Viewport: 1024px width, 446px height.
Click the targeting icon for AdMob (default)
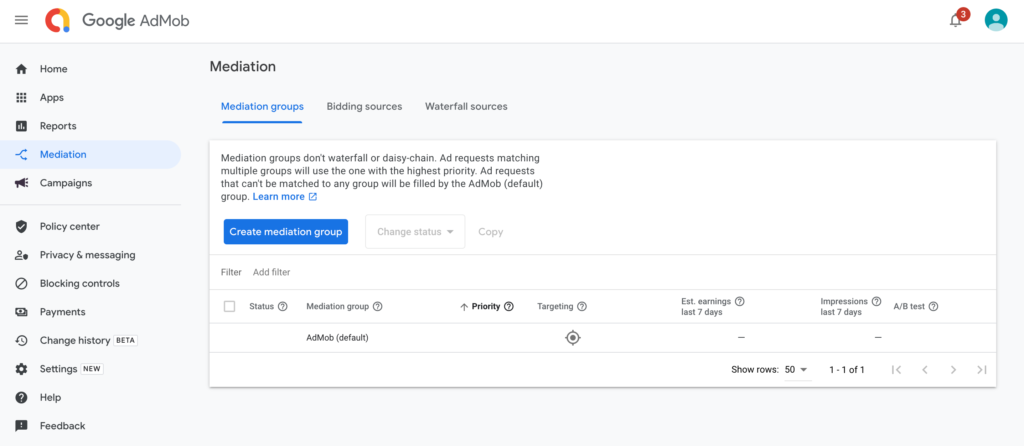(x=572, y=338)
